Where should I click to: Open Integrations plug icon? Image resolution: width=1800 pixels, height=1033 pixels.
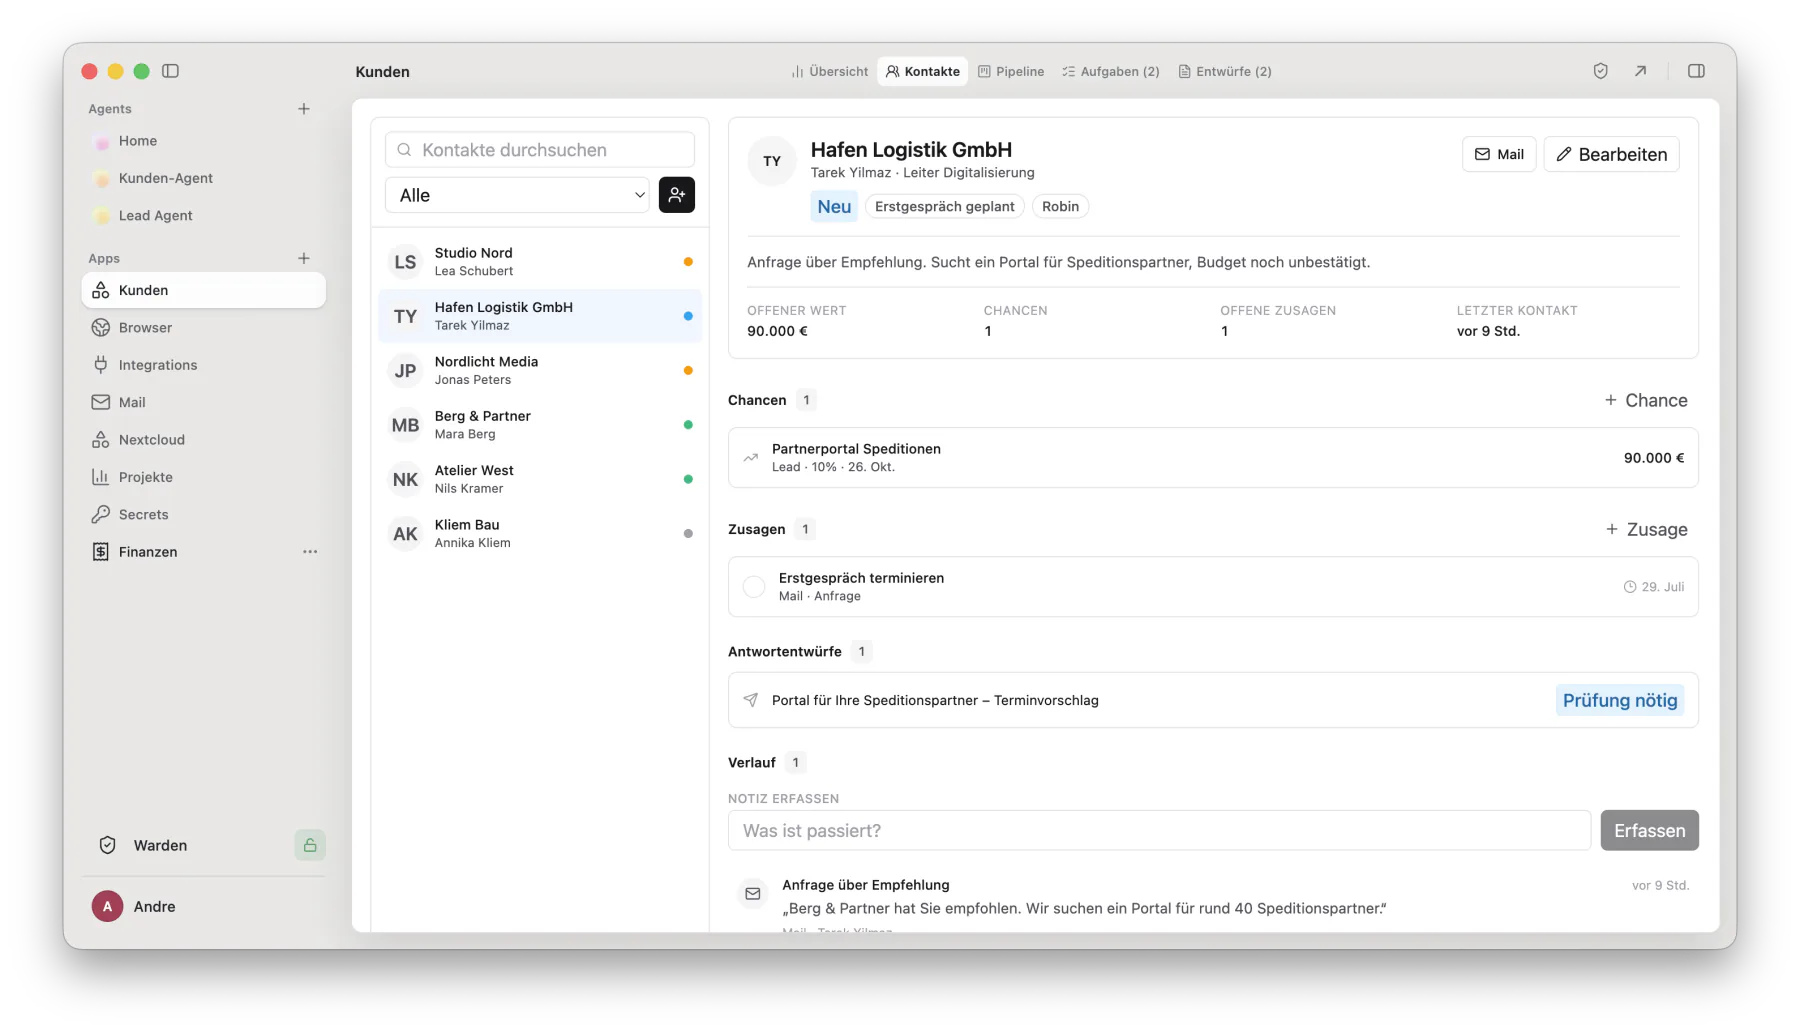[101, 365]
